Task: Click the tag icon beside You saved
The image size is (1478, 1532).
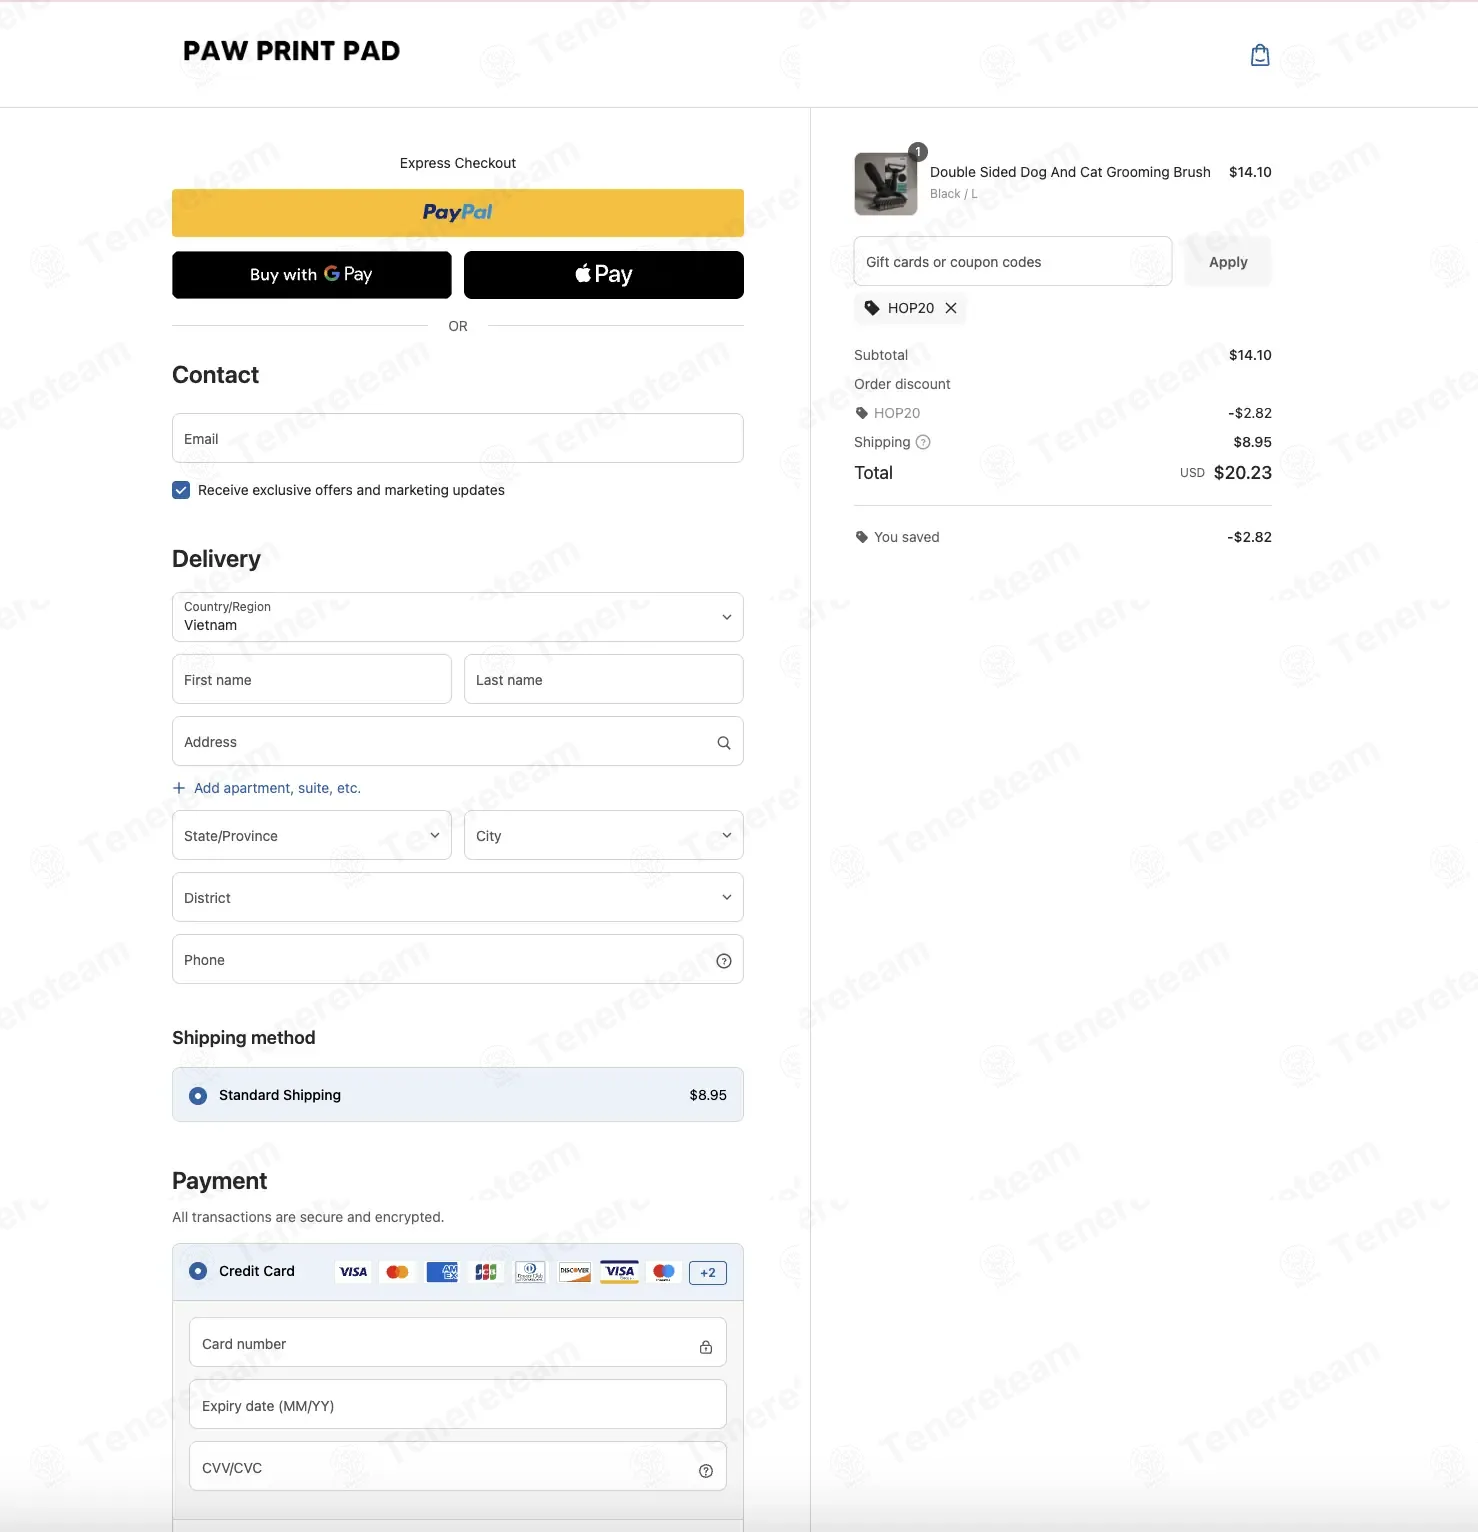Action: click(862, 537)
